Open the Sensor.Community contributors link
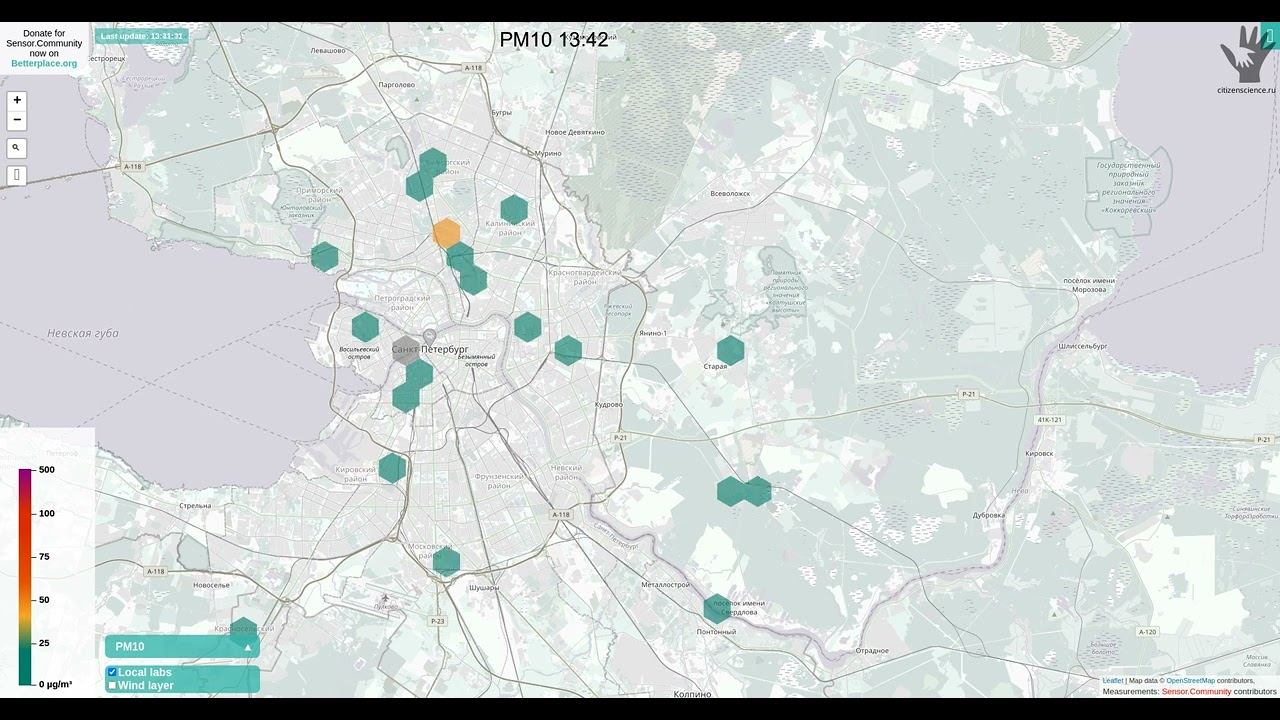This screenshot has width=1280, height=720. pos(1196,692)
